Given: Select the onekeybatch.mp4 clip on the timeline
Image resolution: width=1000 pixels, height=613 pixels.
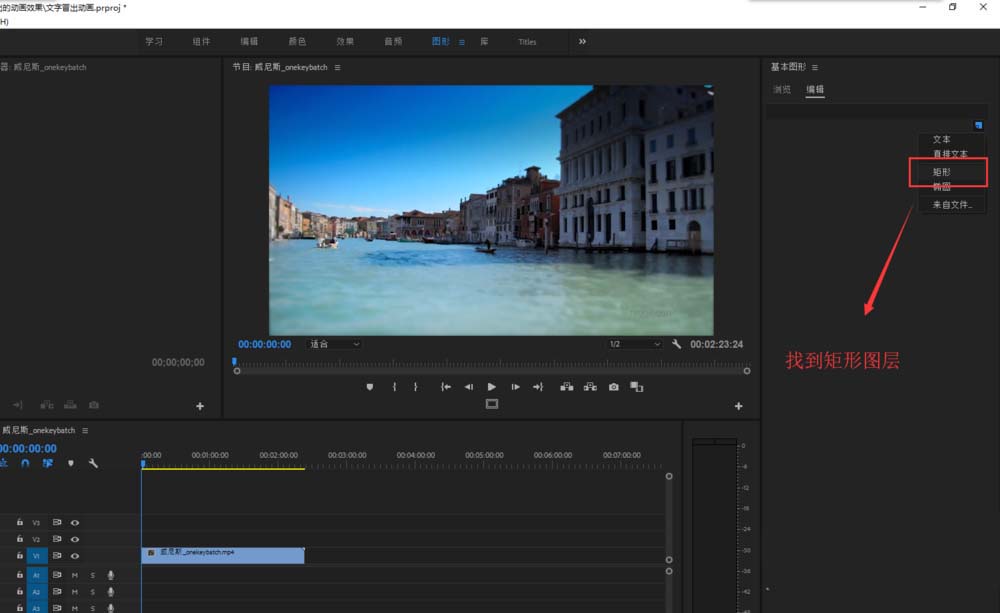Looking at the screenshot, I should coord(223,555).
